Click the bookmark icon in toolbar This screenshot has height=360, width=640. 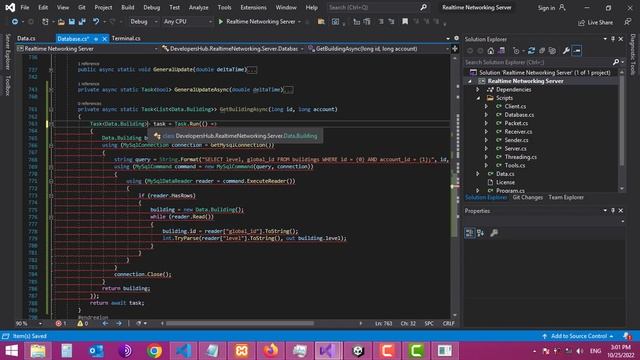tap(405, 22)
